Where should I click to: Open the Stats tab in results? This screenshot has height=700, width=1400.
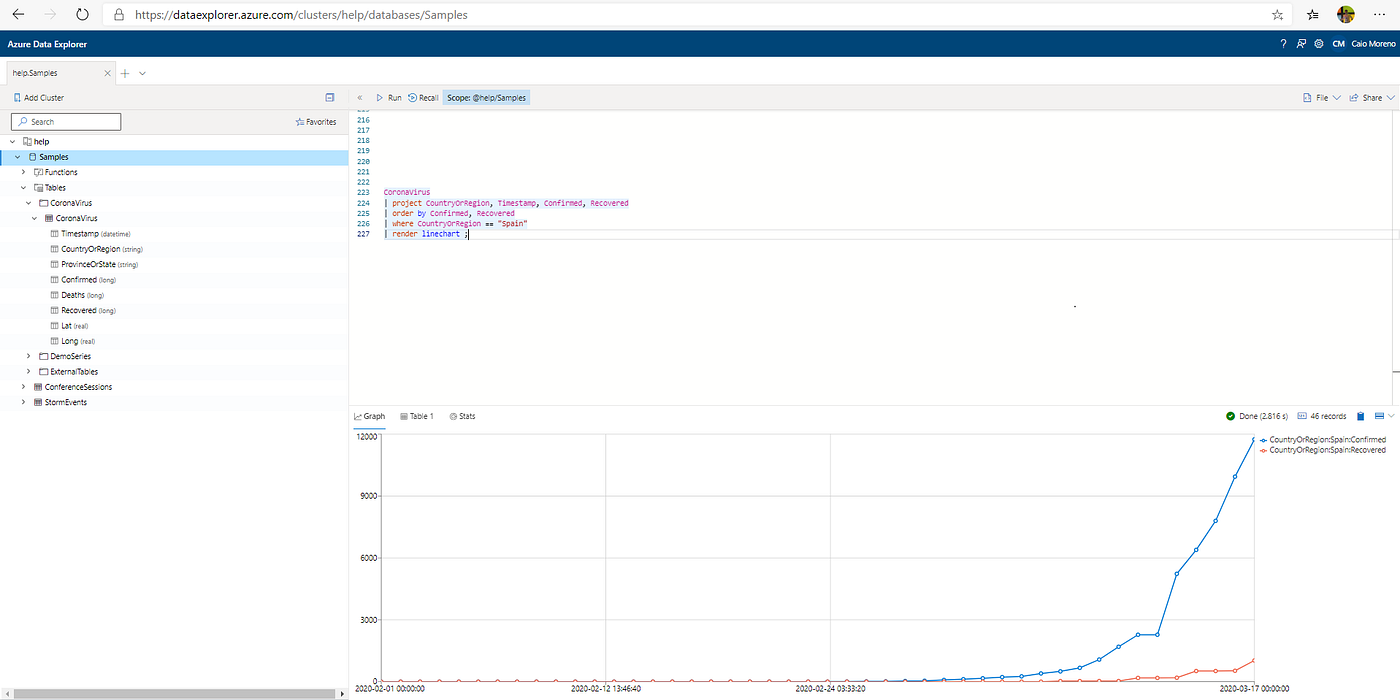pyautogui.click(x=462, y=416)
